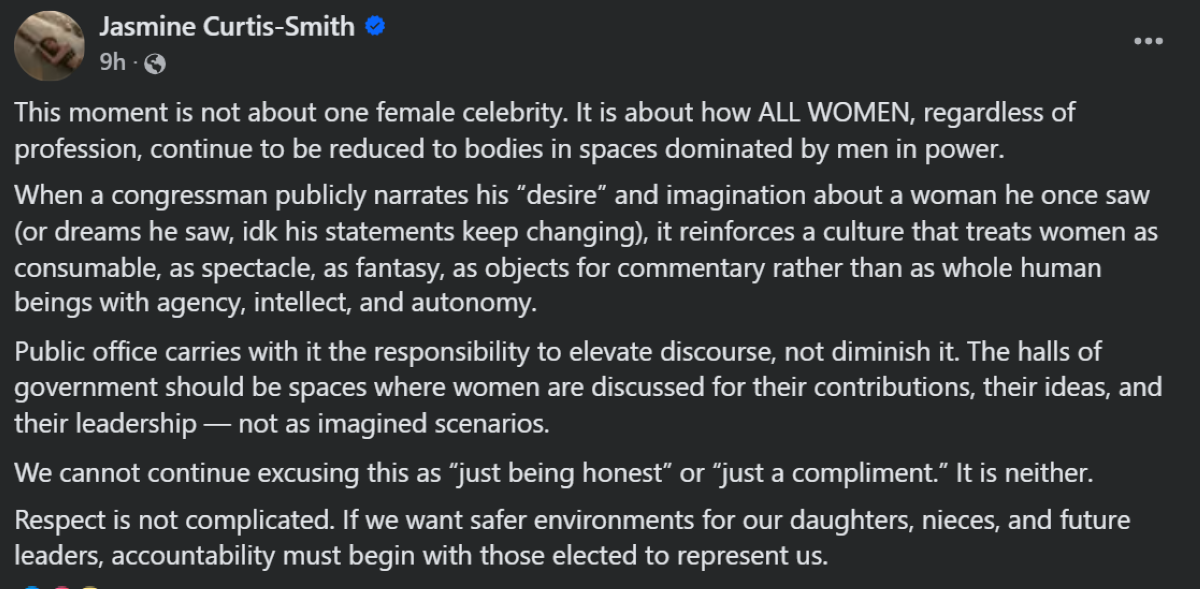Click the pink Love reaction icon
The width and height of the screenshot is (1200, 589).
coord(60,586)
